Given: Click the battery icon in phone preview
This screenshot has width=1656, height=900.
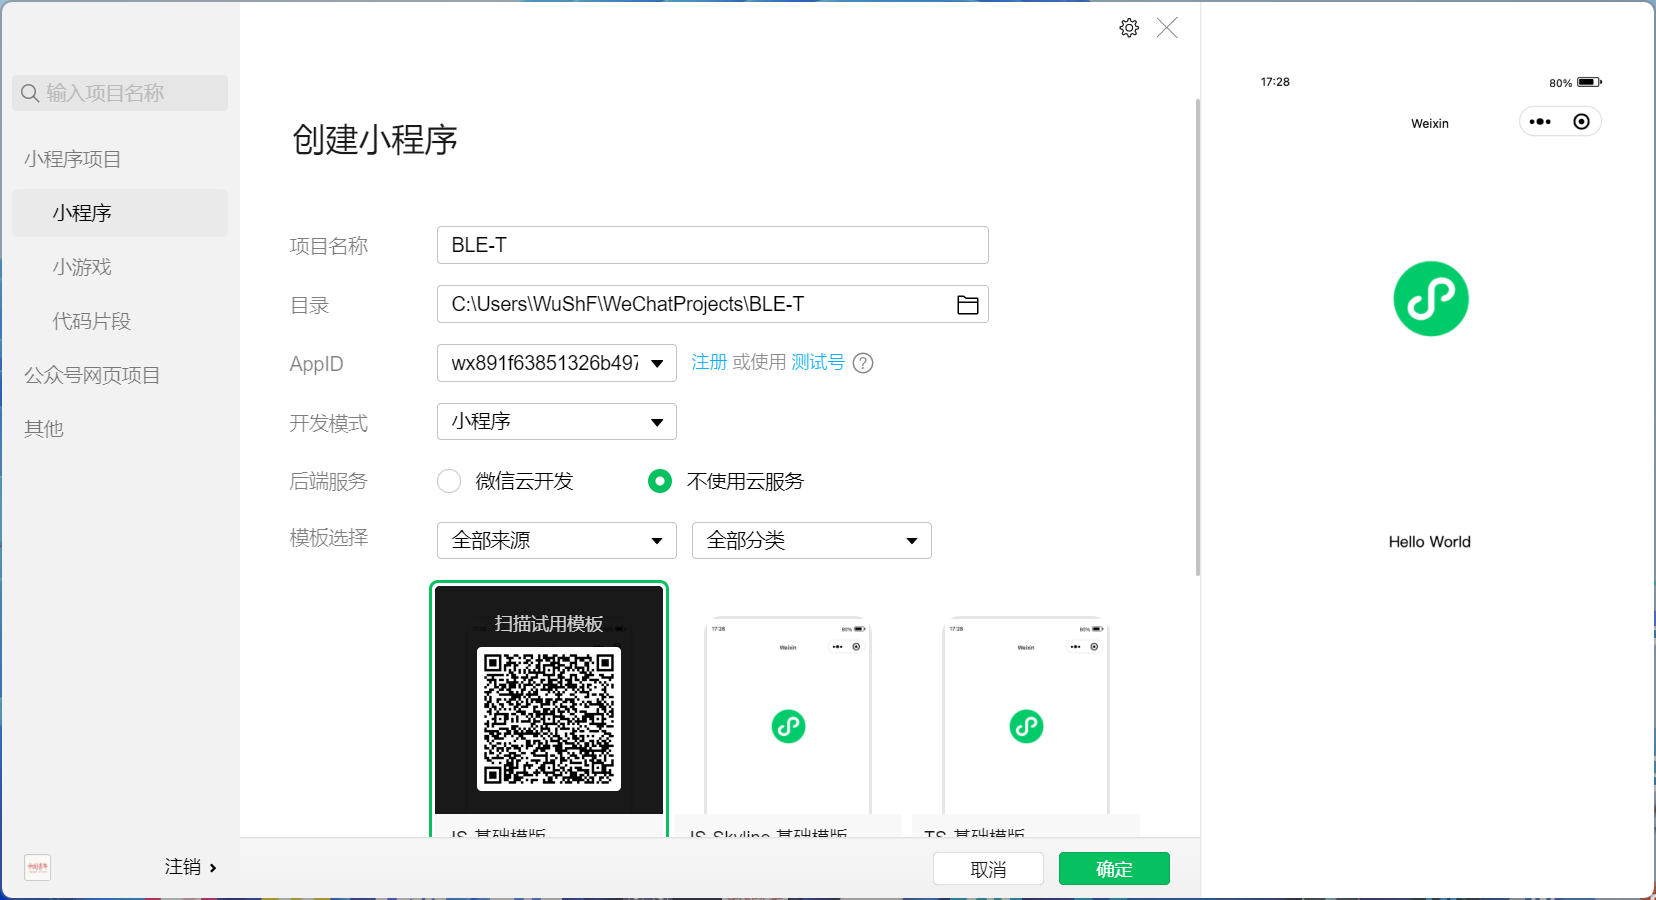Looking at the screenshot, I should tap(1589, 82).
